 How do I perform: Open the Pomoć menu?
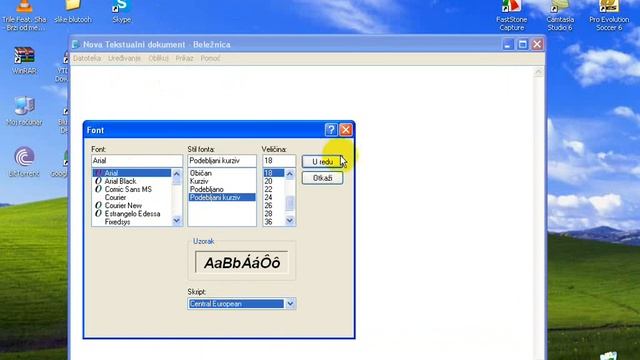(x=210, y=58)
